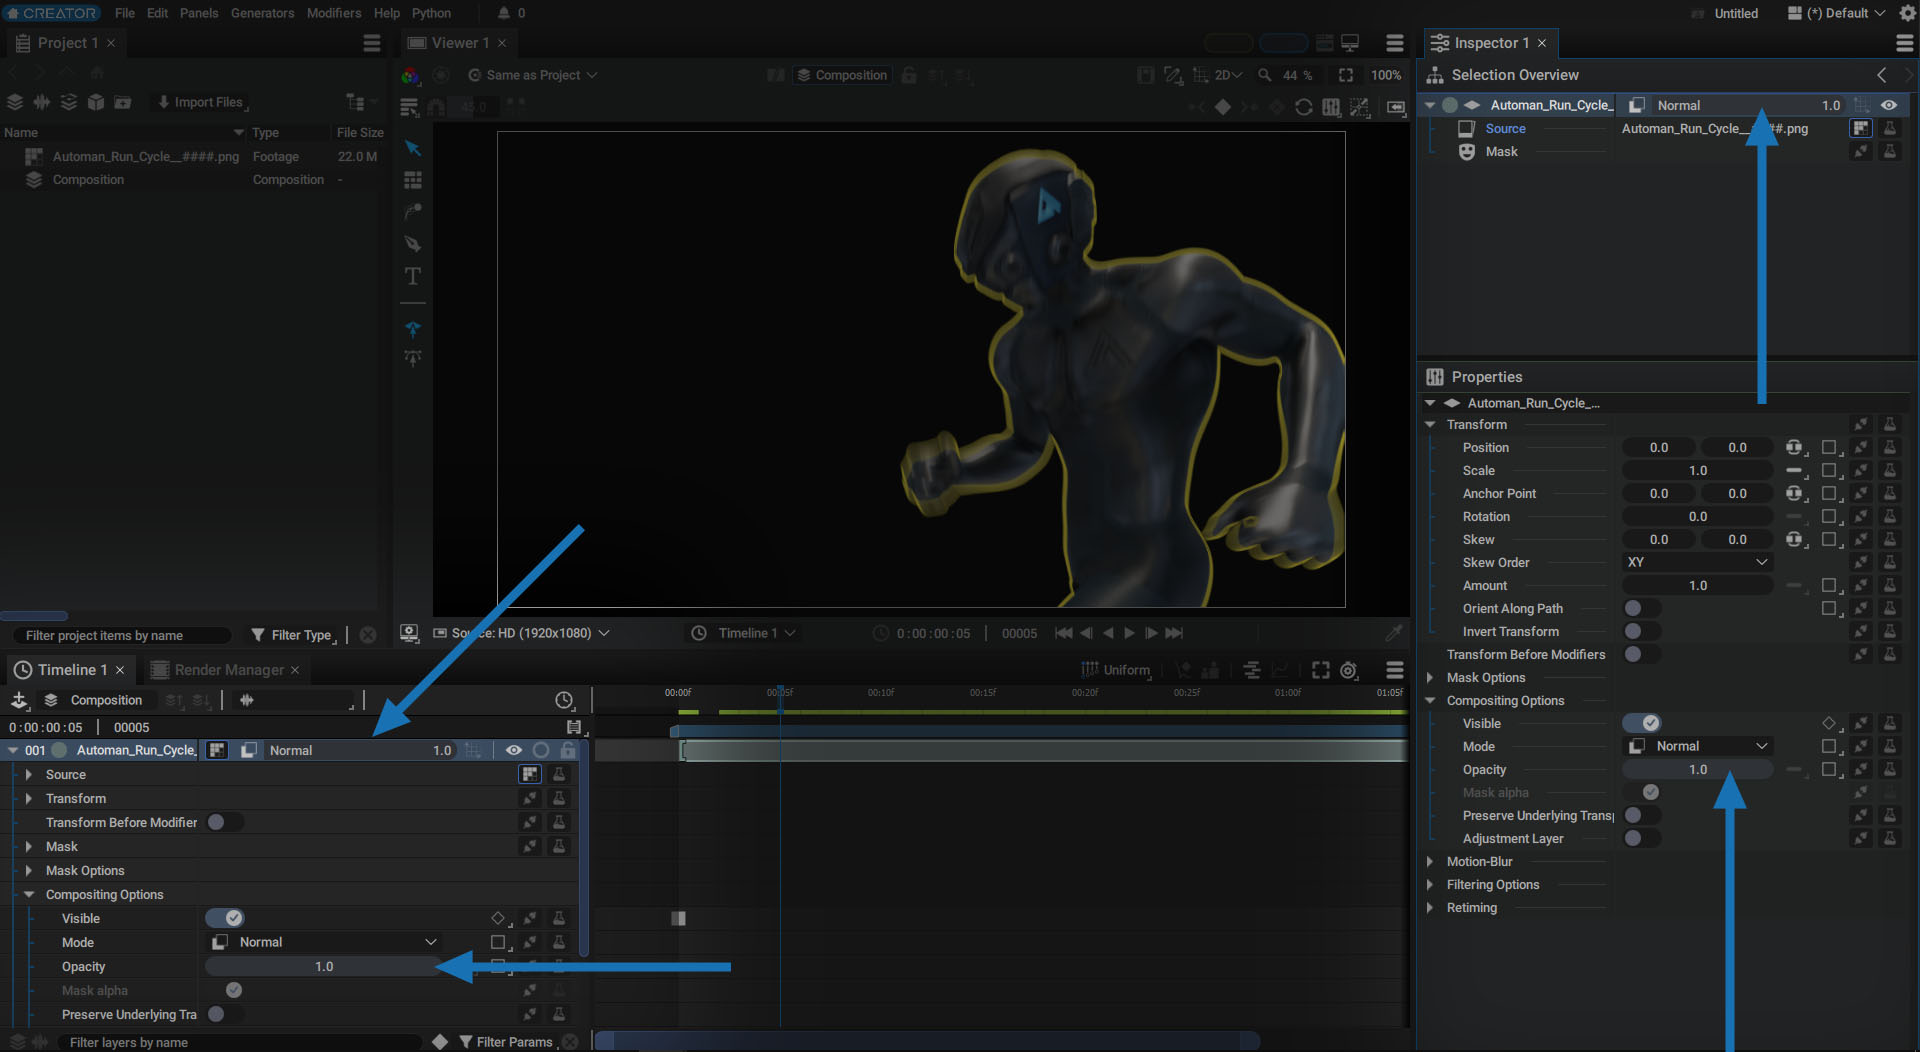The width and height of the screenshot is (1920, 1052).
Task: Open Inspector panel hamburger menu
Action: click(x=1905, y=43)
